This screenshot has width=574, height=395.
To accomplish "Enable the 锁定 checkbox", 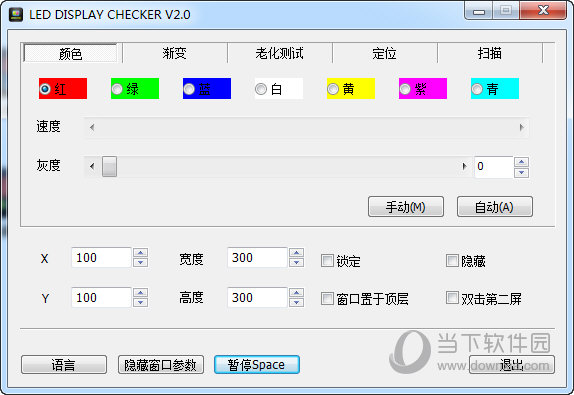I will tap(327, 261).
